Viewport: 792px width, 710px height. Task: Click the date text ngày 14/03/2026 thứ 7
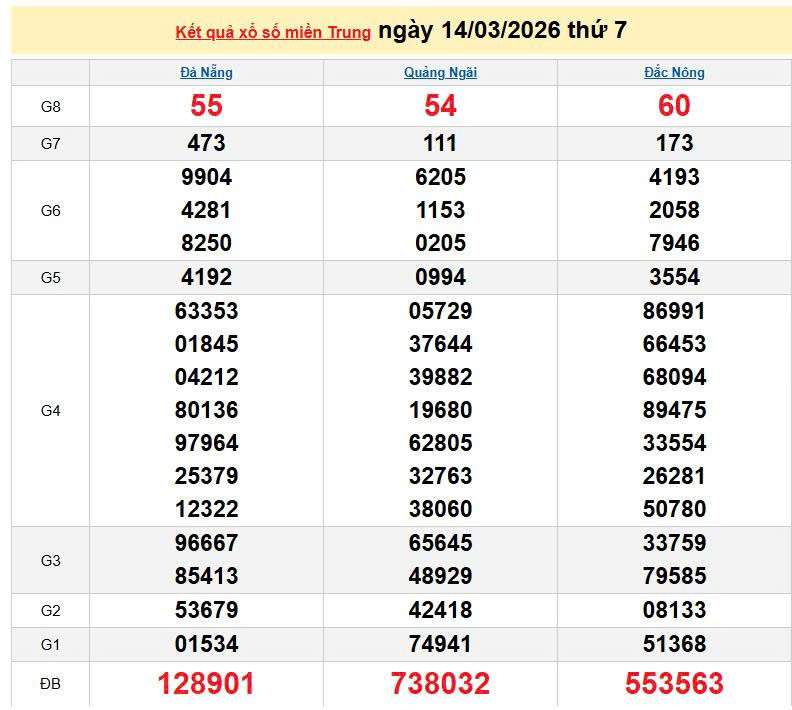(x=503, y=30)
